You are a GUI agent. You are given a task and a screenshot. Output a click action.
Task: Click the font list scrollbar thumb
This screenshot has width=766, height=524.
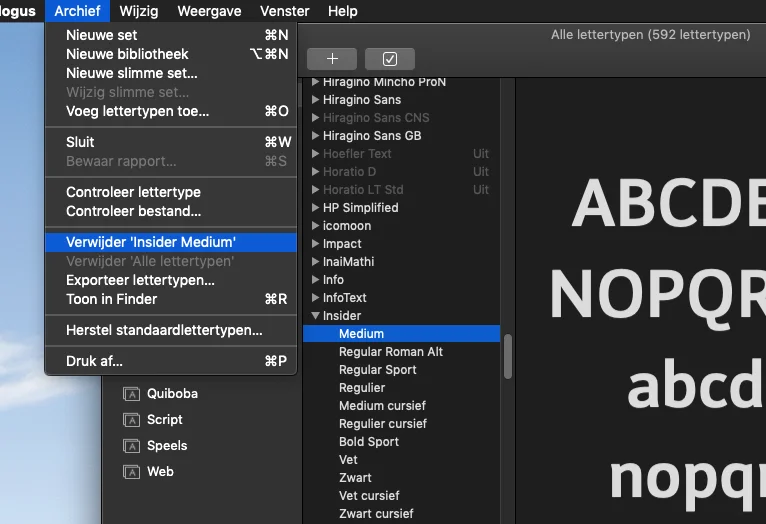click(508, 356)
